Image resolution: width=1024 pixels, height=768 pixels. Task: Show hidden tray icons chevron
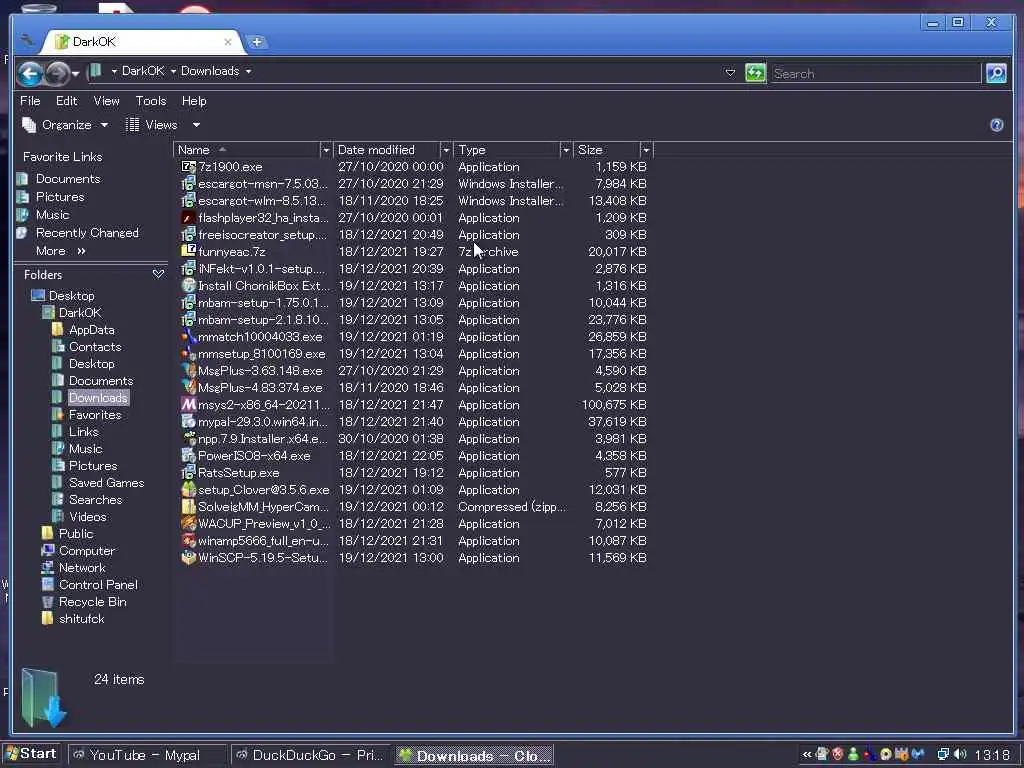click(x=807, y=754)
